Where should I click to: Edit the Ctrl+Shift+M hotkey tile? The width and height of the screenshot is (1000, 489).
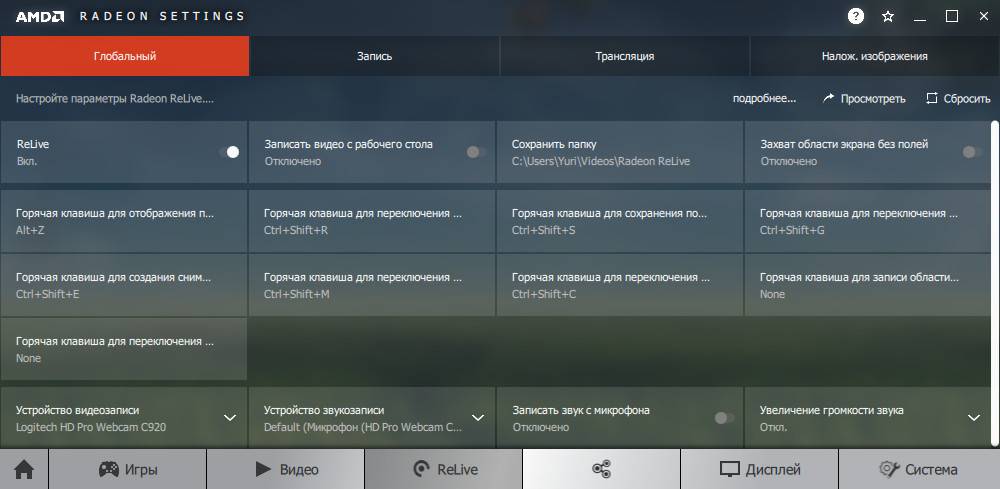(371, 285)
